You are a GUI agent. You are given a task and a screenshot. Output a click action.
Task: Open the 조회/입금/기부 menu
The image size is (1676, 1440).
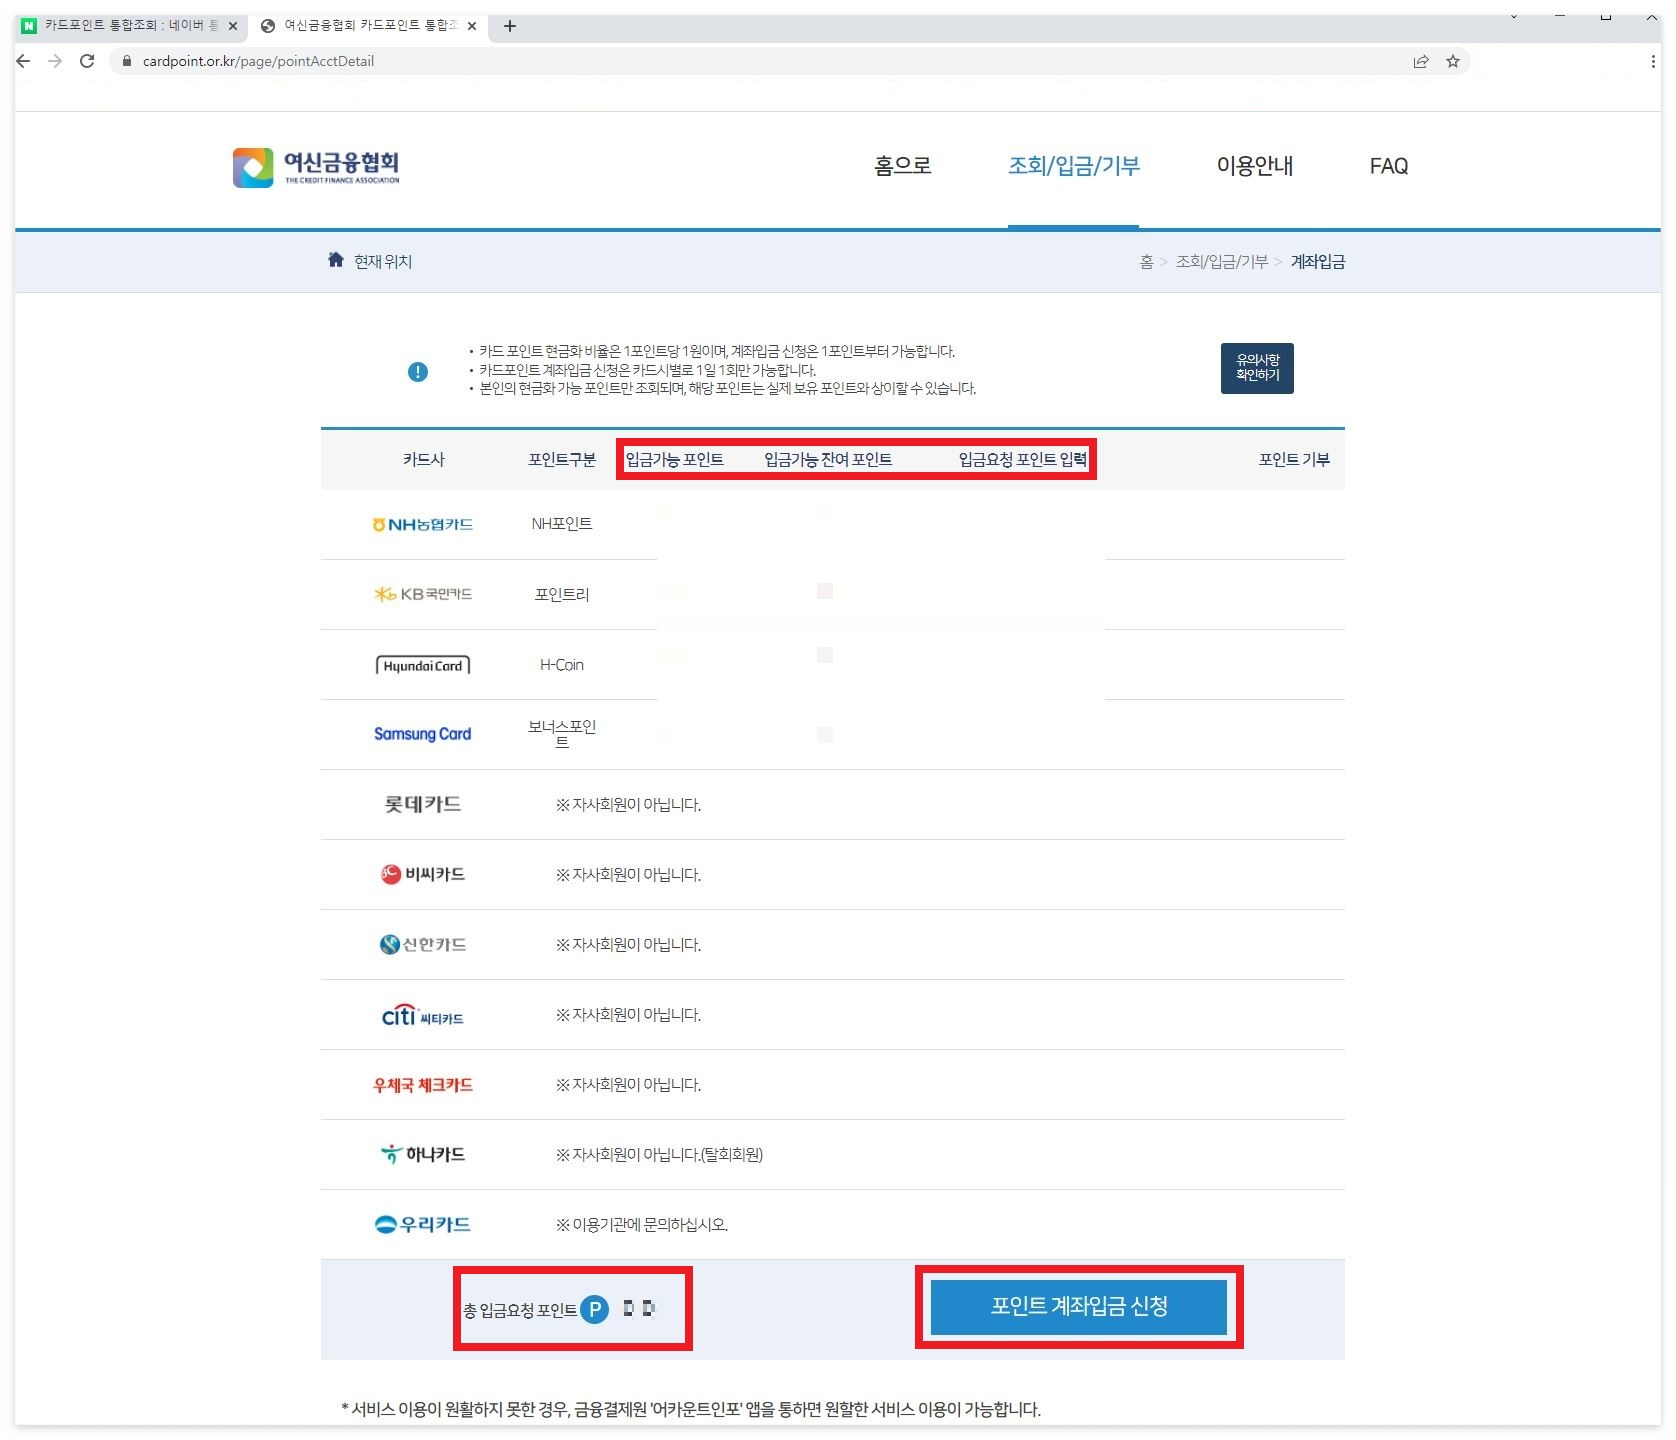click(1074, 166)
